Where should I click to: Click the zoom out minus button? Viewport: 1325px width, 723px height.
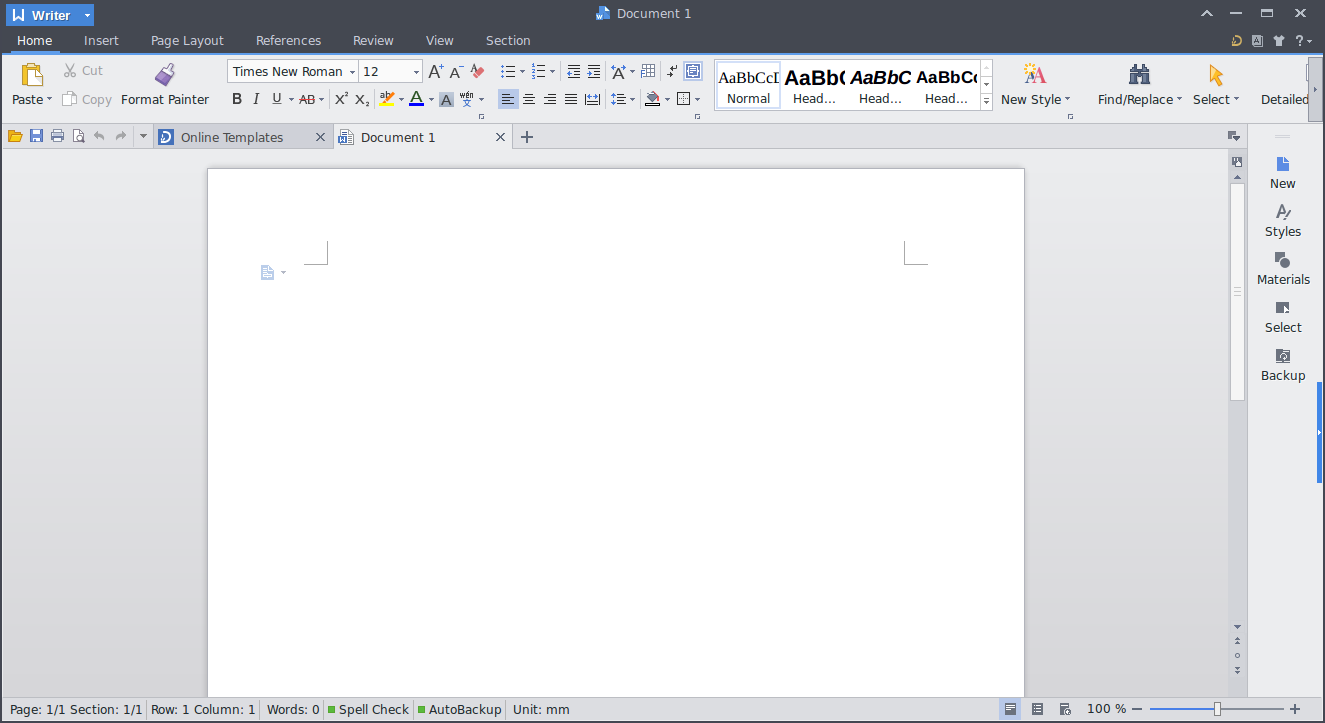tap(1137, 709)
